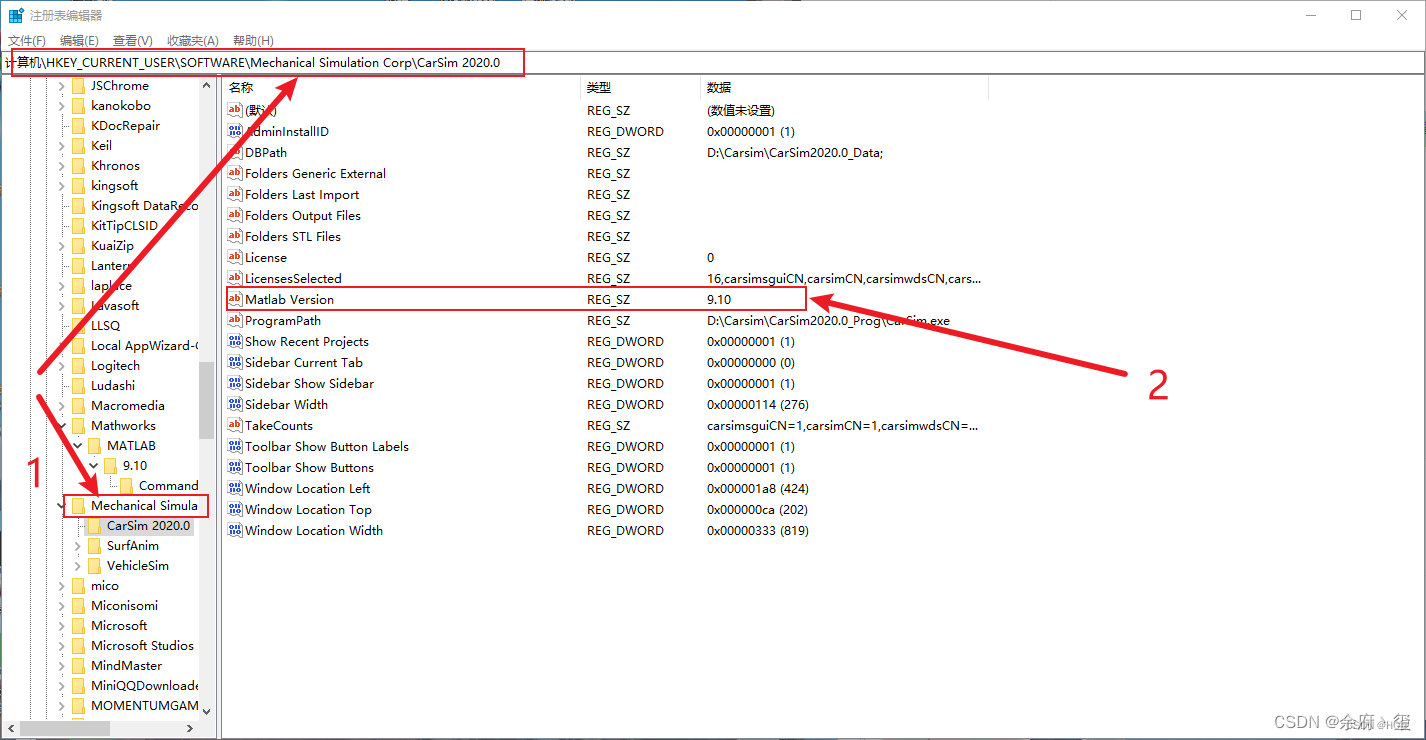Select the Microsoft Studios key
This screenshot has height=740, width=1426.
point(142,645)
